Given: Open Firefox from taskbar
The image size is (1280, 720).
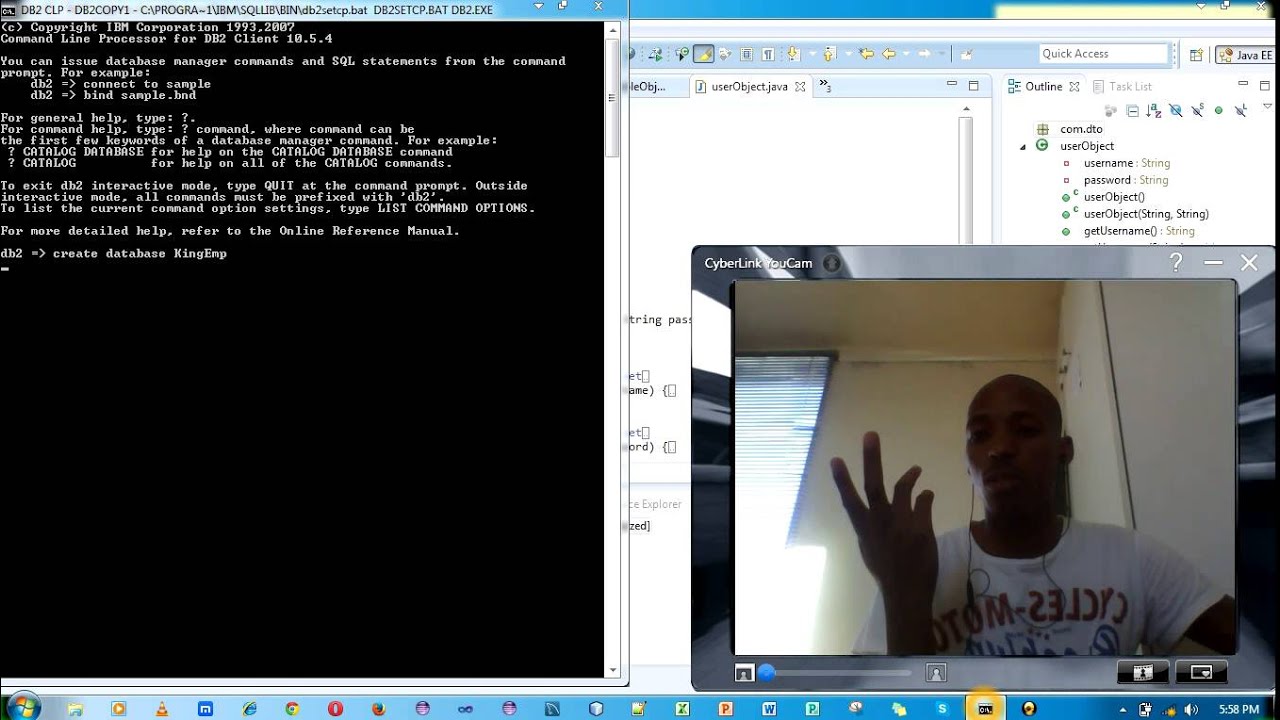Looking at the screenshot, I should [379, 708].
